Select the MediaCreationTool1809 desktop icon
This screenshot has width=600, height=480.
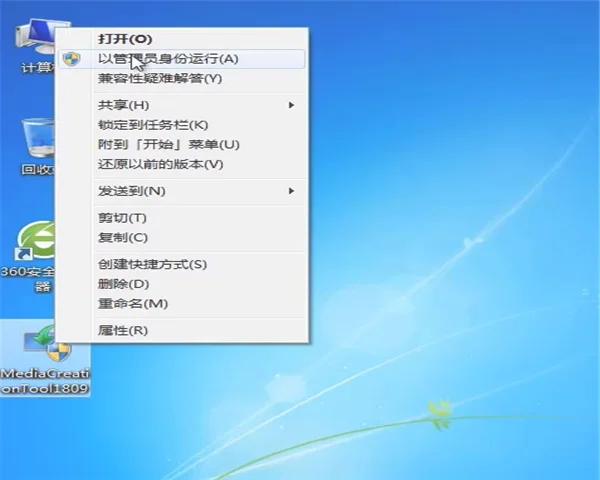coord(44,348)
